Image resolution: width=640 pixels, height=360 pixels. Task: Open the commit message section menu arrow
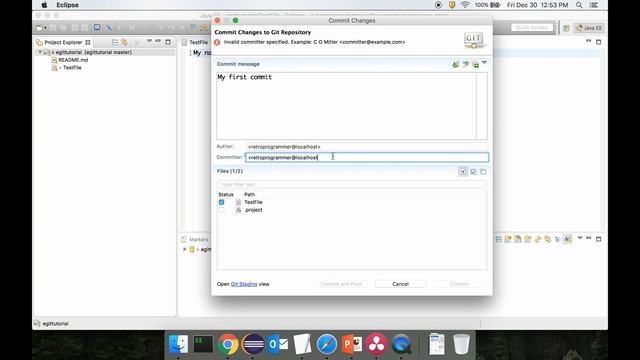[484, 63]
